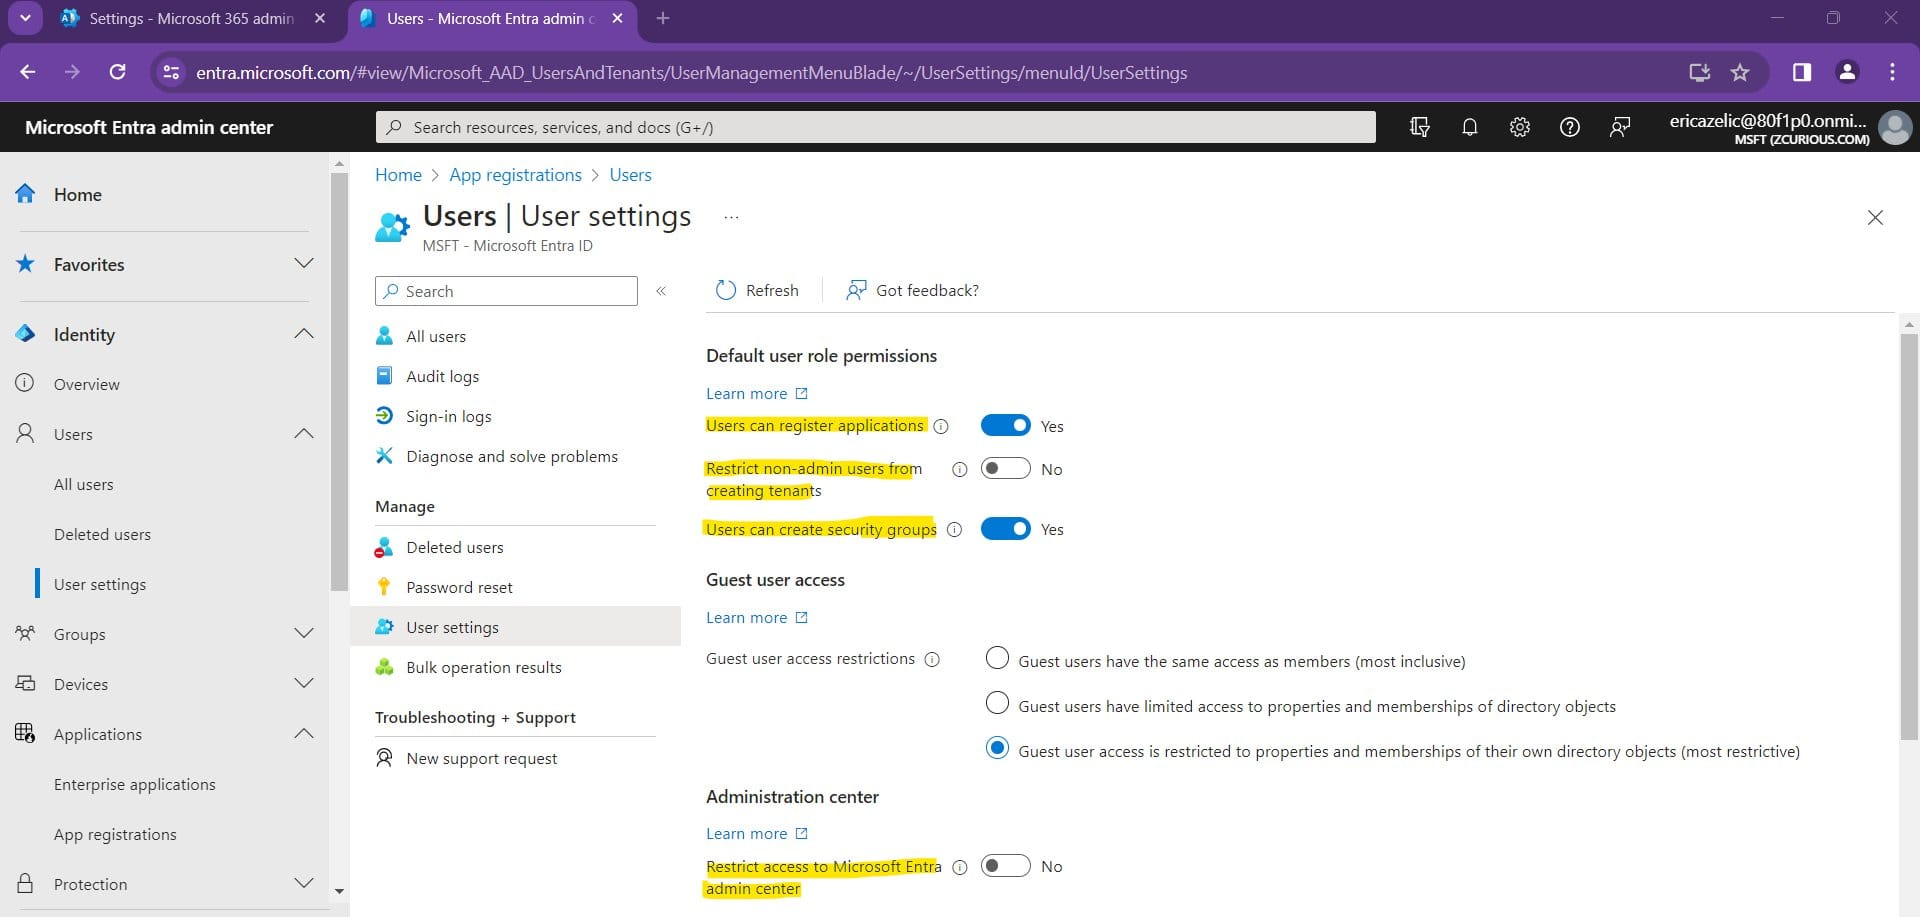Collapse the Identity section
This screenshot has width=1920, height=917.
[x=304, y=334]
